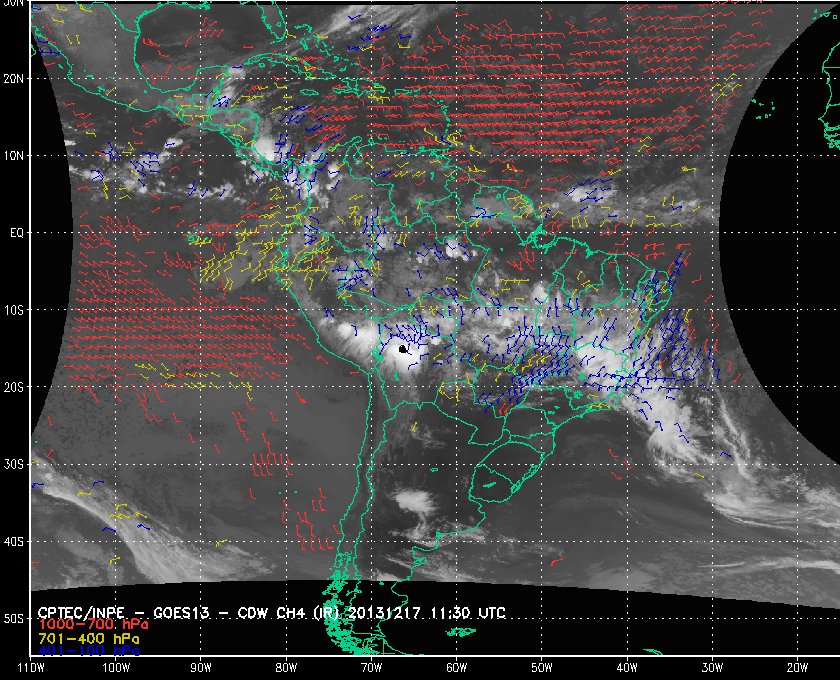This screenshot has width=840, height=680.
Task: Click the 20W longitude label
Action: pos(797,668)
